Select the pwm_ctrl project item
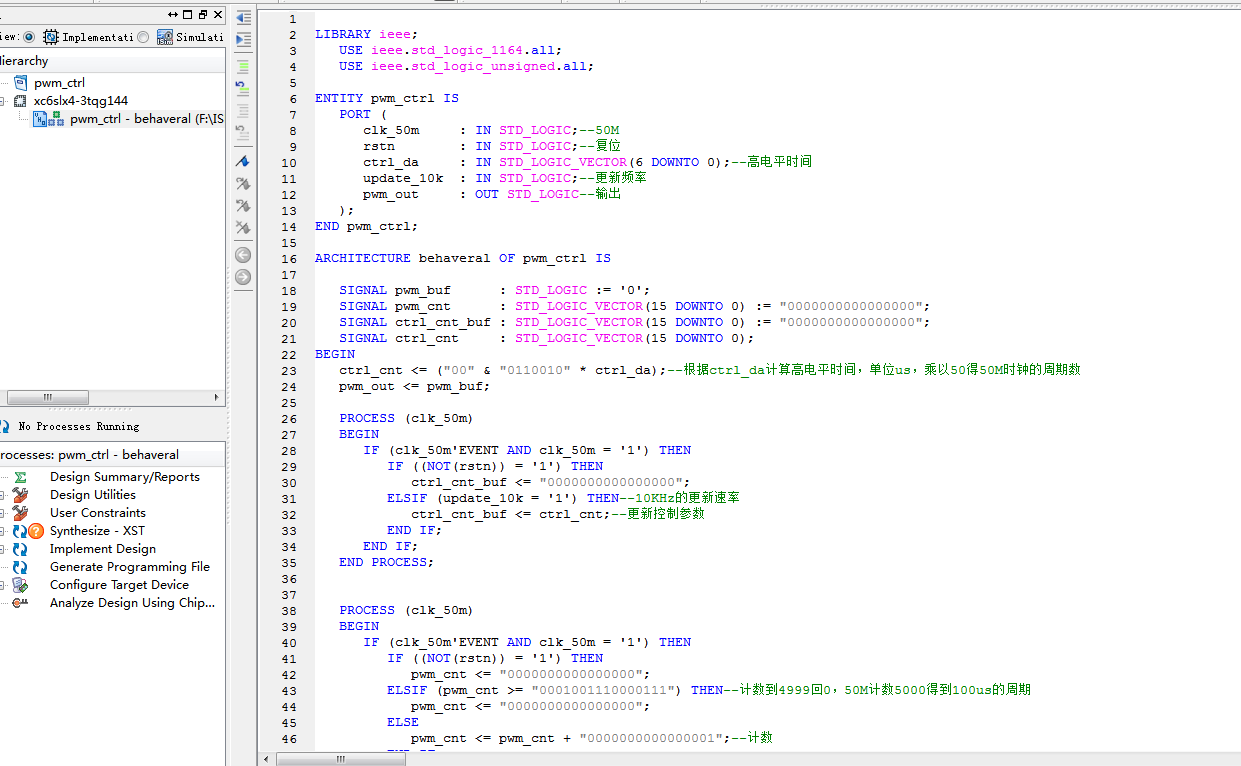 click(x=59, y=83)
